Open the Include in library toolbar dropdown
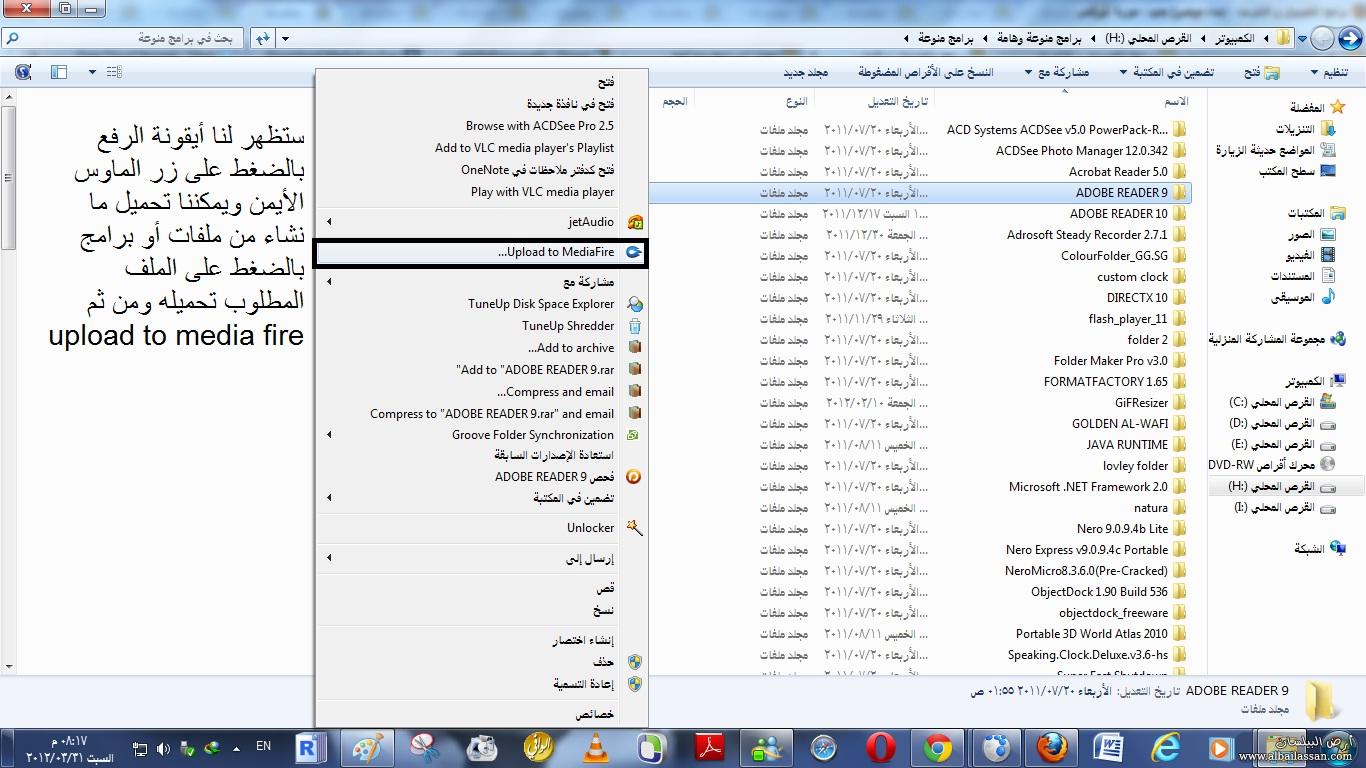This screenshot has height=768, width=1366. 1167,73
